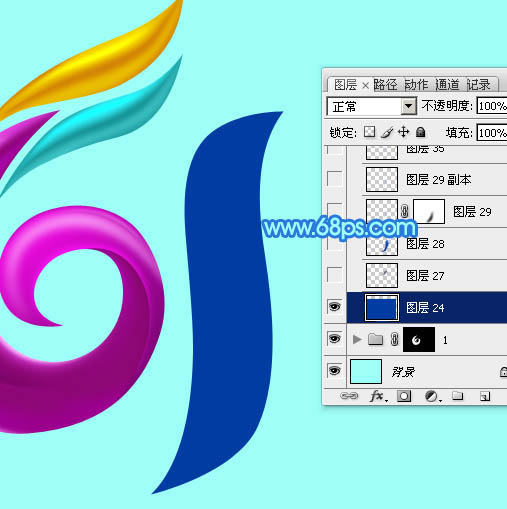
Task: Hide the 背景 layer eye icon
Action: tap(334, 371)
